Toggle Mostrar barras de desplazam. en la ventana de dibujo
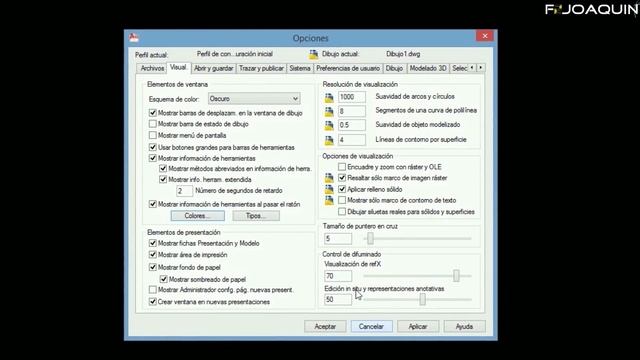The height and width of the screenshot is (360, 640). [x=153, y=113]
